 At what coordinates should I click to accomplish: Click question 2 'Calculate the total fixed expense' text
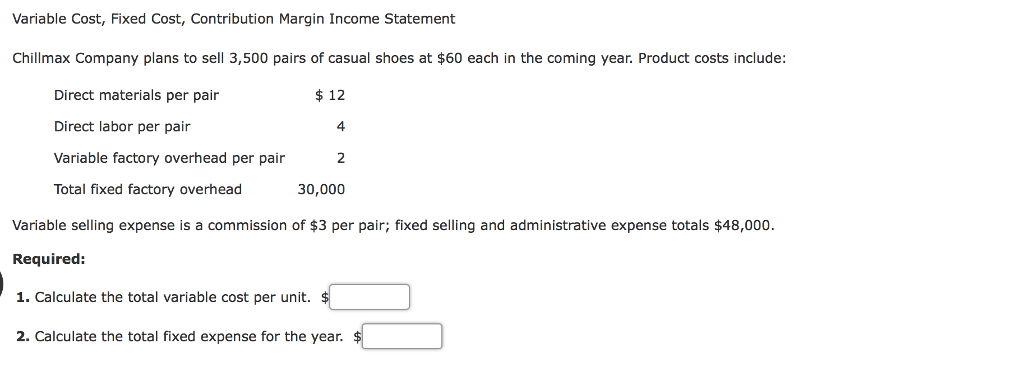(x=189, y=337)
